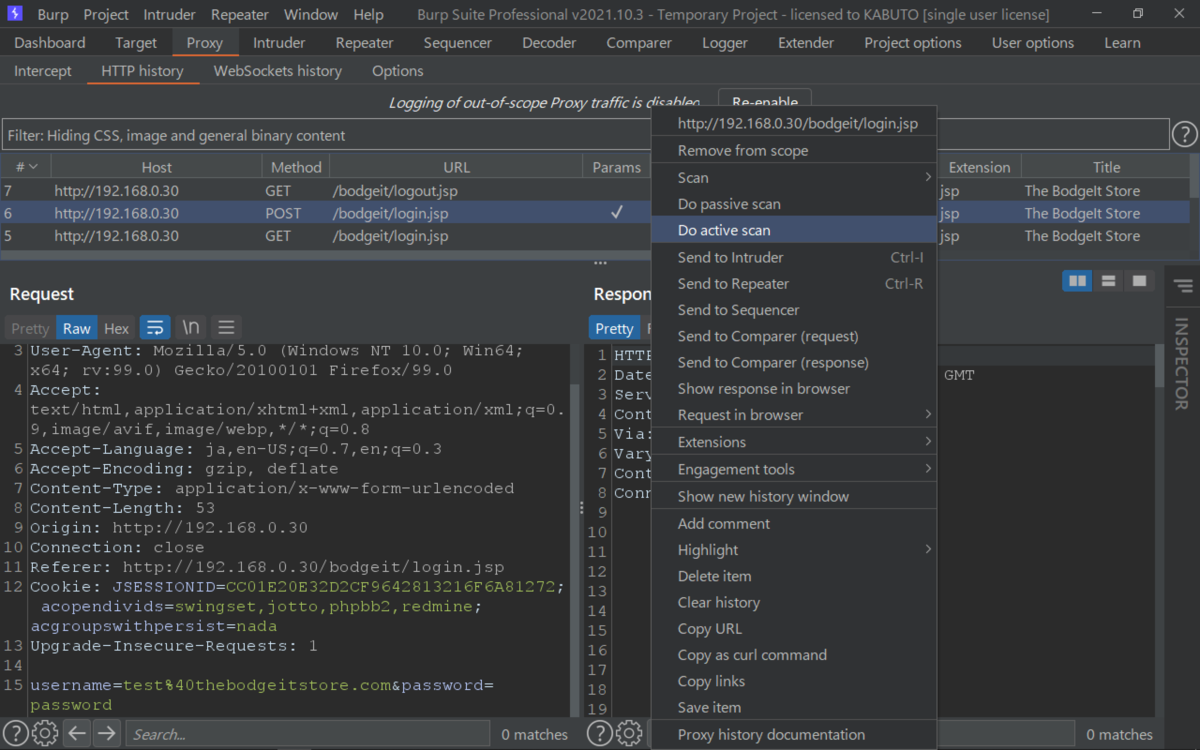Viewport: 1200px width, 750px height.
Task: Open the proxy Options sub-tab
Action: coord(398,71)
